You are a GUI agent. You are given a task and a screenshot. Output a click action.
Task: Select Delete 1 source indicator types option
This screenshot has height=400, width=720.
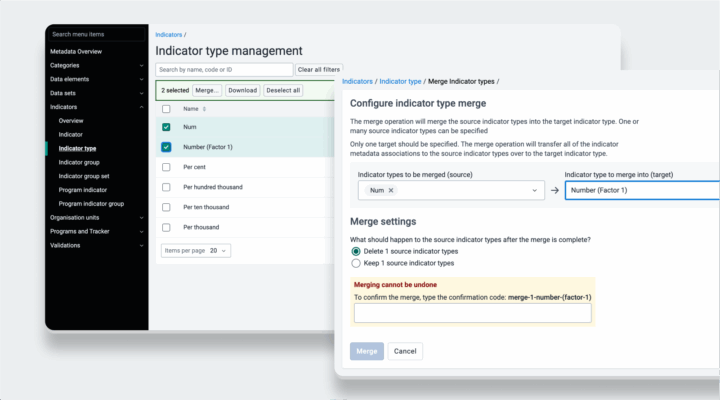coord(356,251)
